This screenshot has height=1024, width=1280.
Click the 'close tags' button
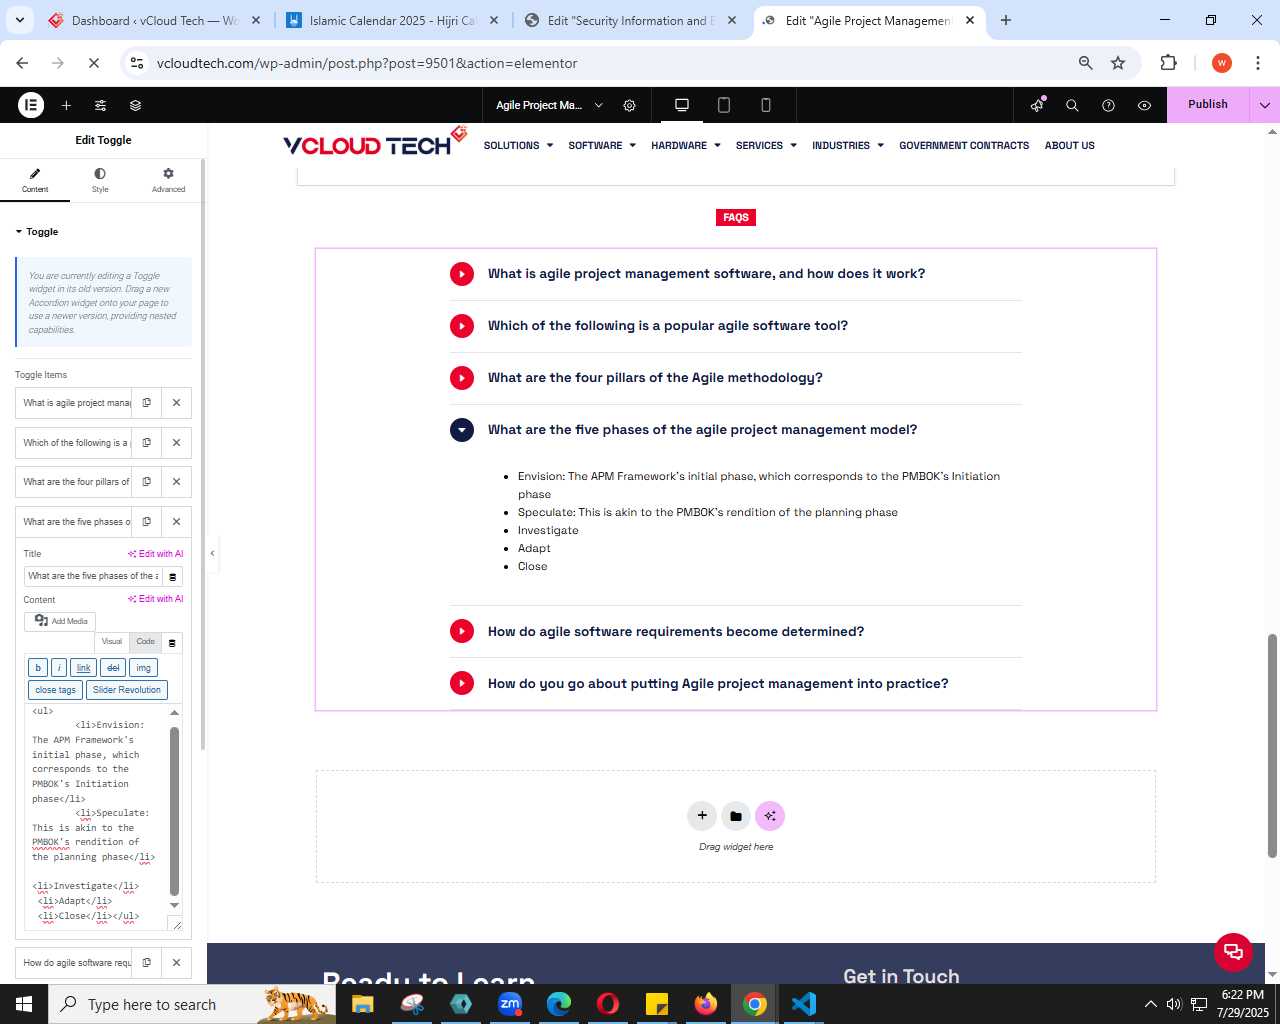click(55, 690)
